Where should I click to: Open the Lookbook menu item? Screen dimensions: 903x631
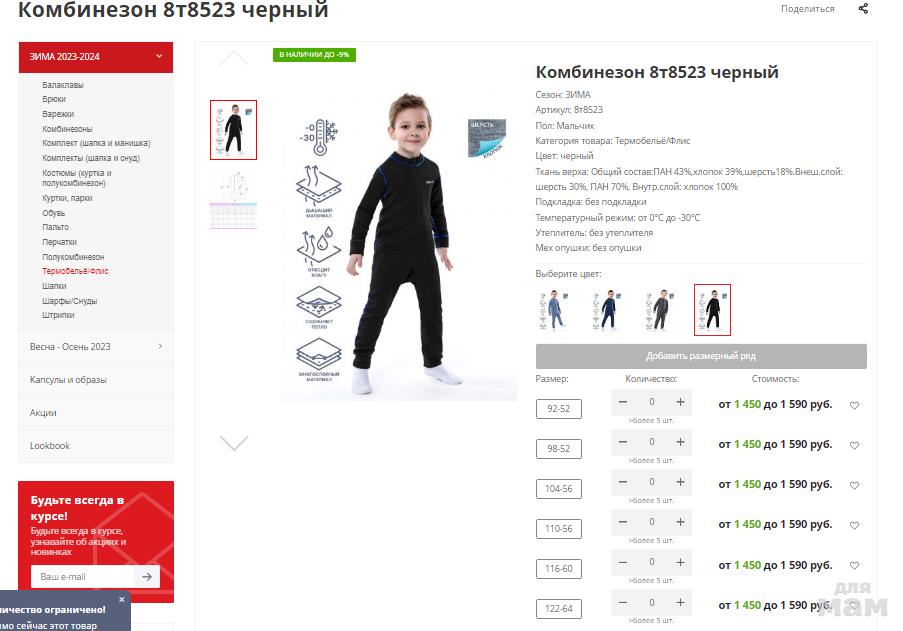point(50,446)
